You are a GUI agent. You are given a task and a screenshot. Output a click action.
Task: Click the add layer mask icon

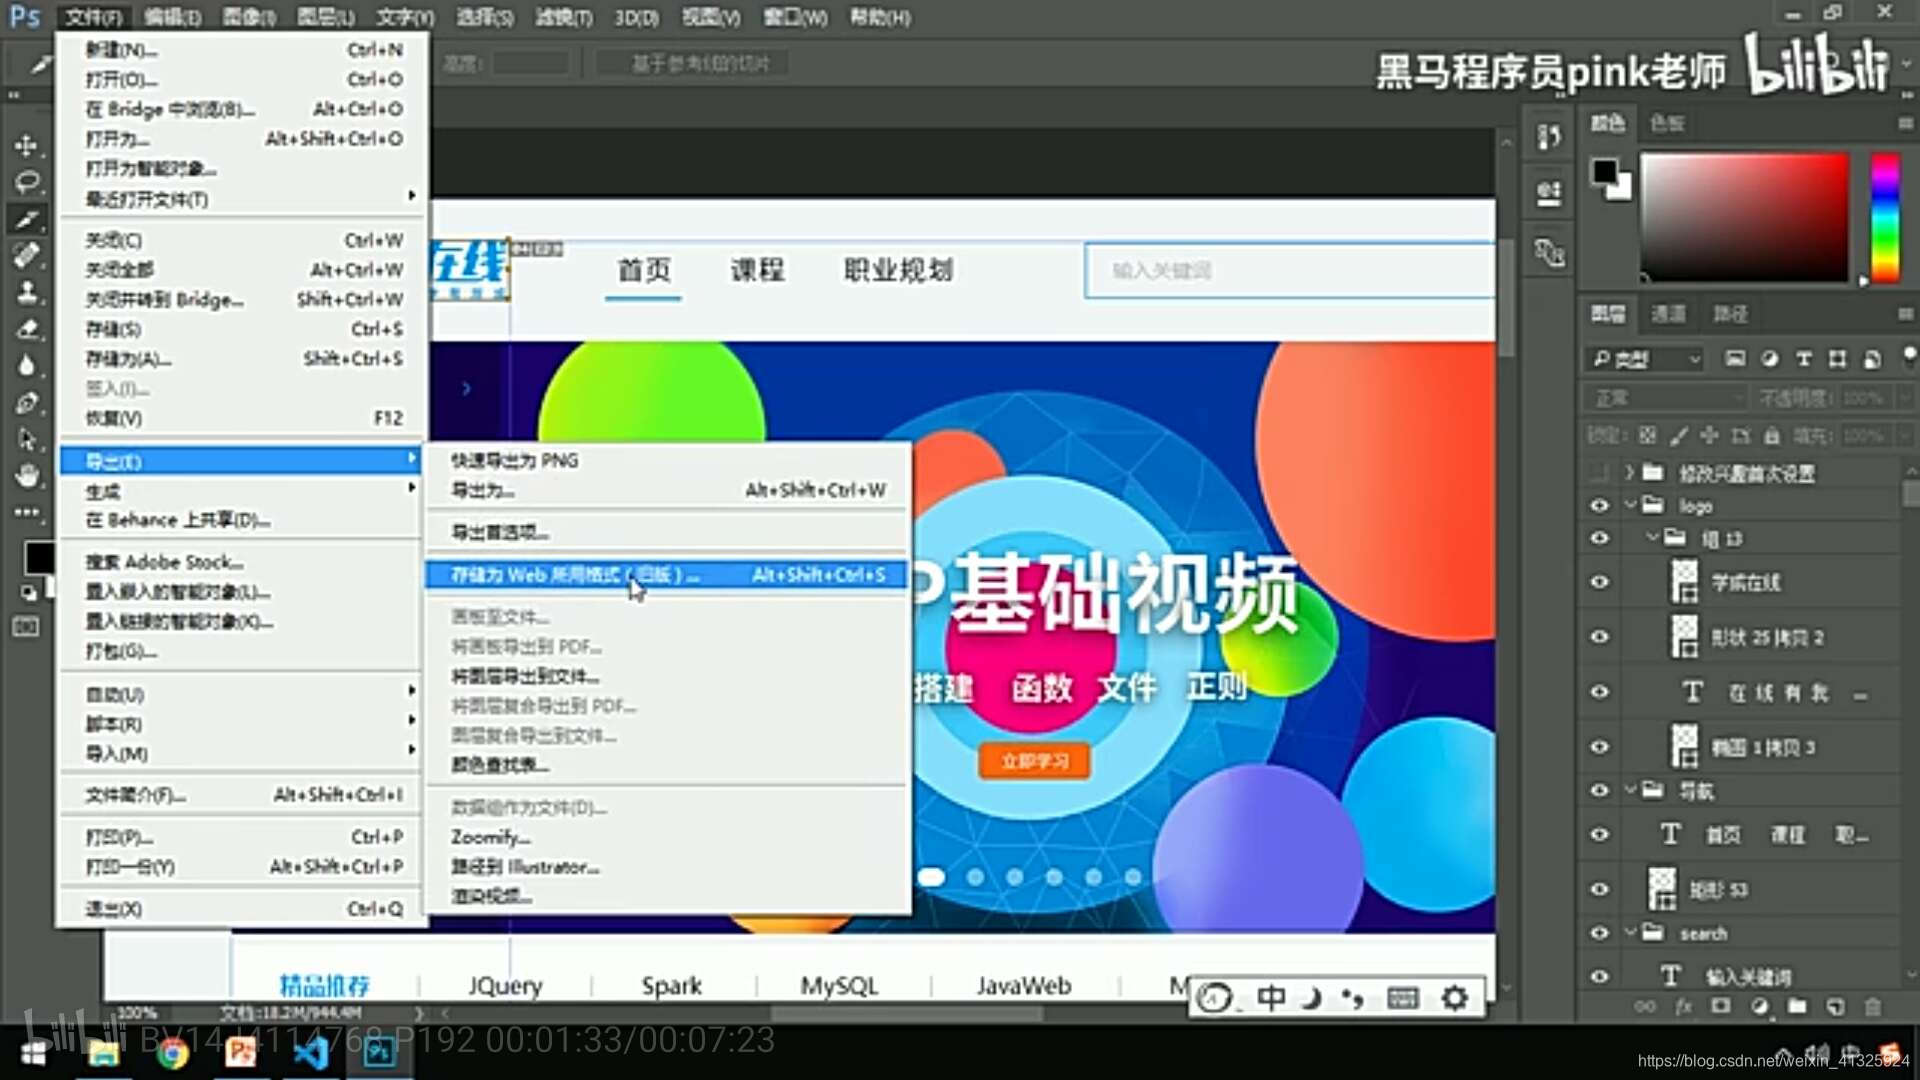[x=1720, y=1007]
